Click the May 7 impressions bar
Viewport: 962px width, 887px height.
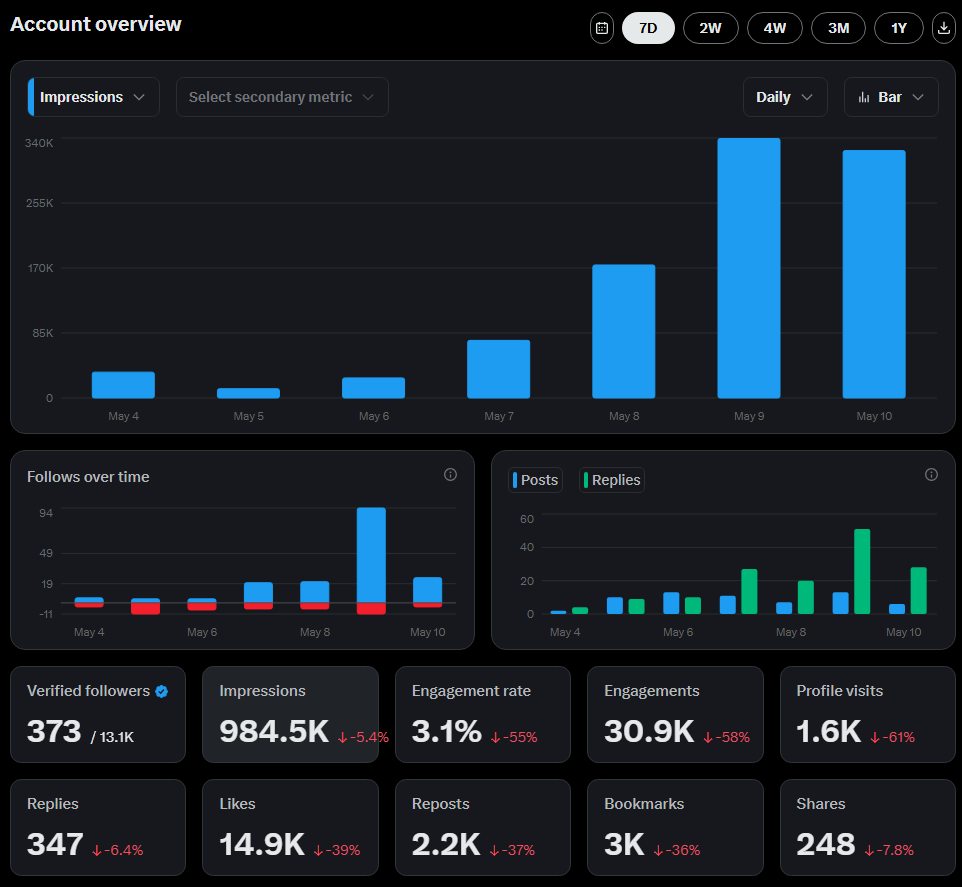pyautogui.click(x=499, y=369)
